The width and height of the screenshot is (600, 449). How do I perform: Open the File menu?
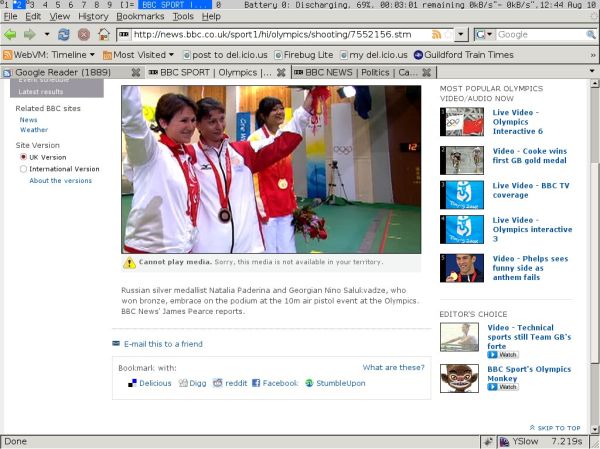(x=10, y=16)
